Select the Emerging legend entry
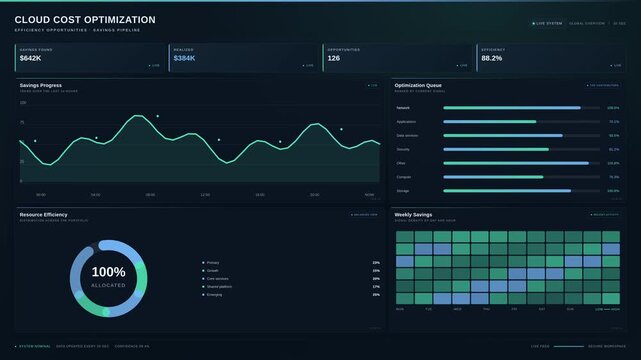Viewport: 641px width, 360px height. (x=214, y=295)
